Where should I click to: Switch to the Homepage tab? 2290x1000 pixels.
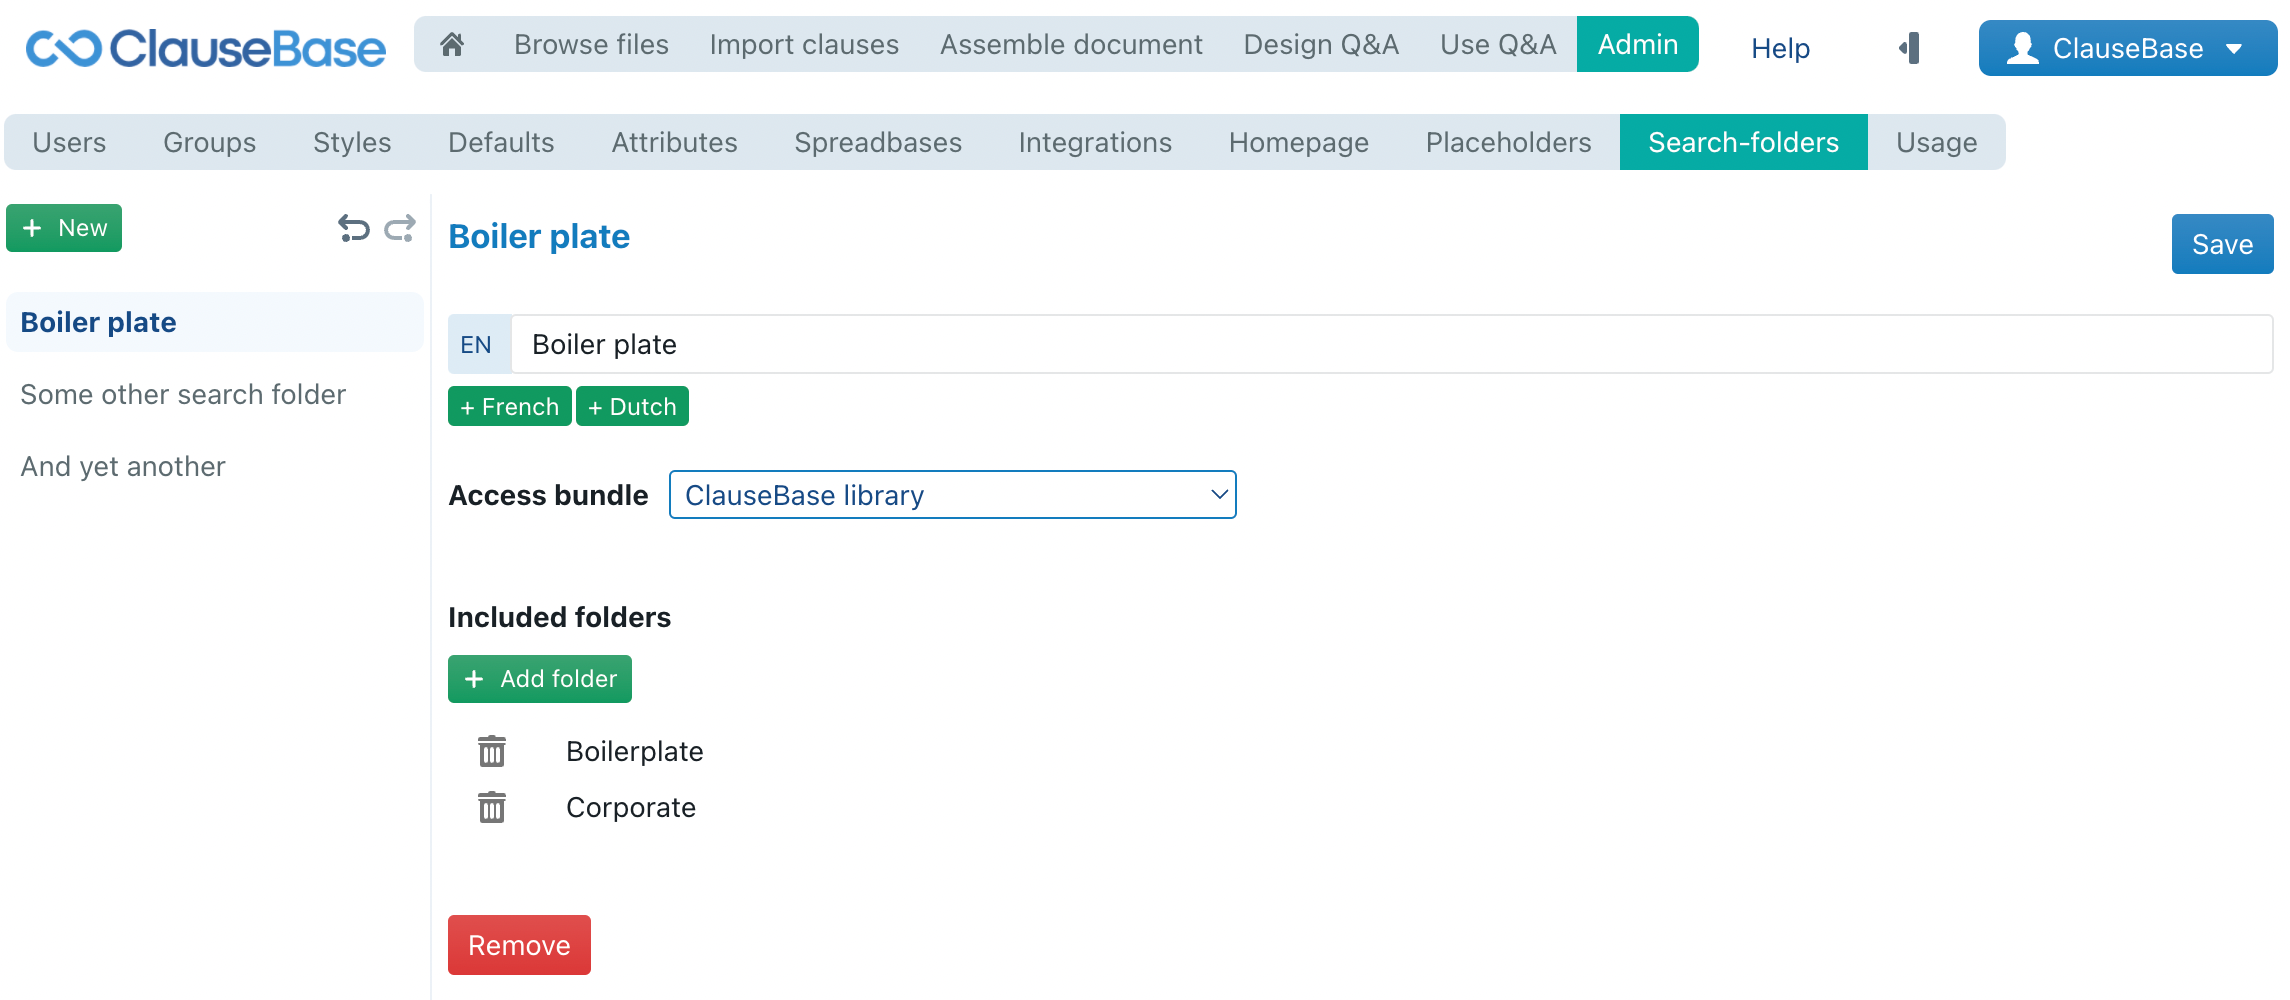(1298, 142)
